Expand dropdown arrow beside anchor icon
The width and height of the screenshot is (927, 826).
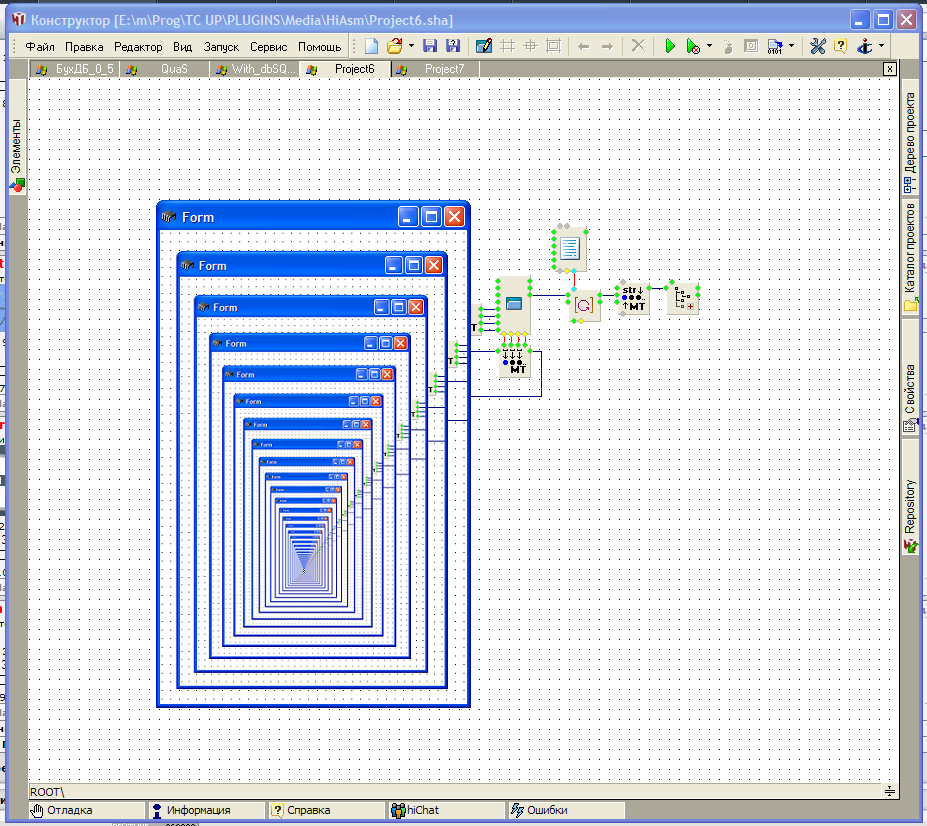pos(881,46)
